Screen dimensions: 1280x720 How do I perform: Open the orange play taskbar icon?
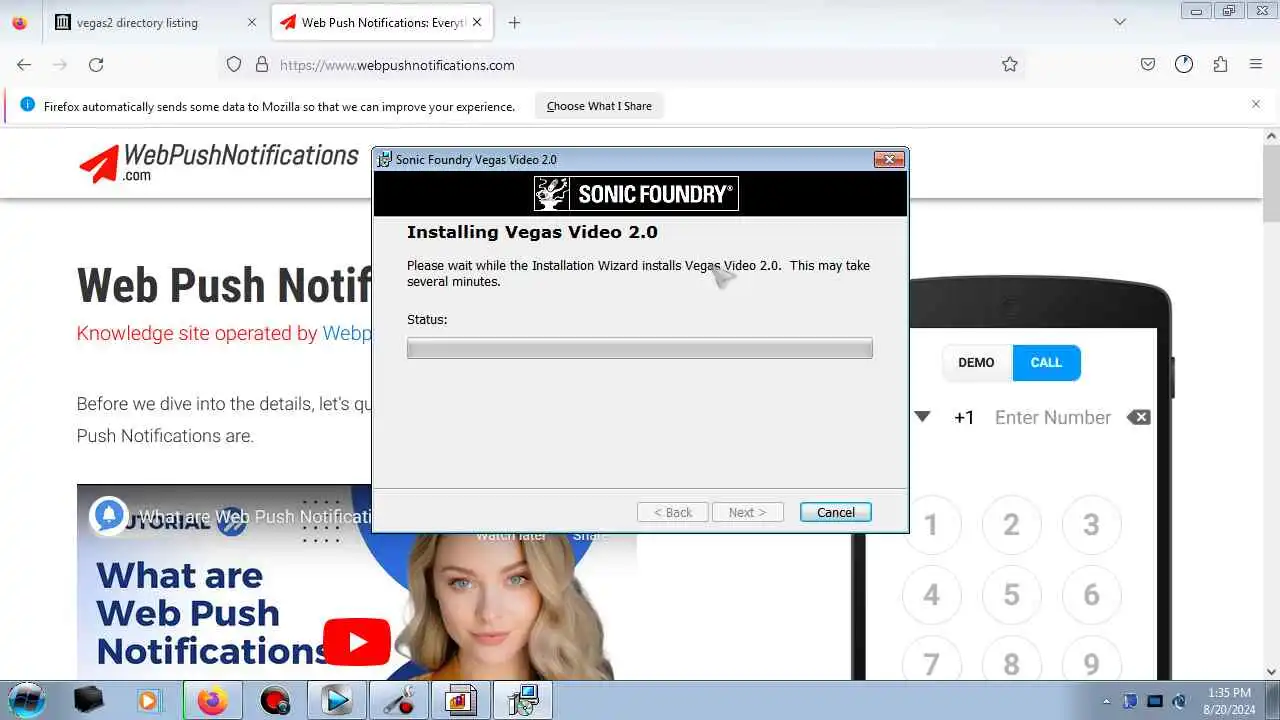(150, 700)
